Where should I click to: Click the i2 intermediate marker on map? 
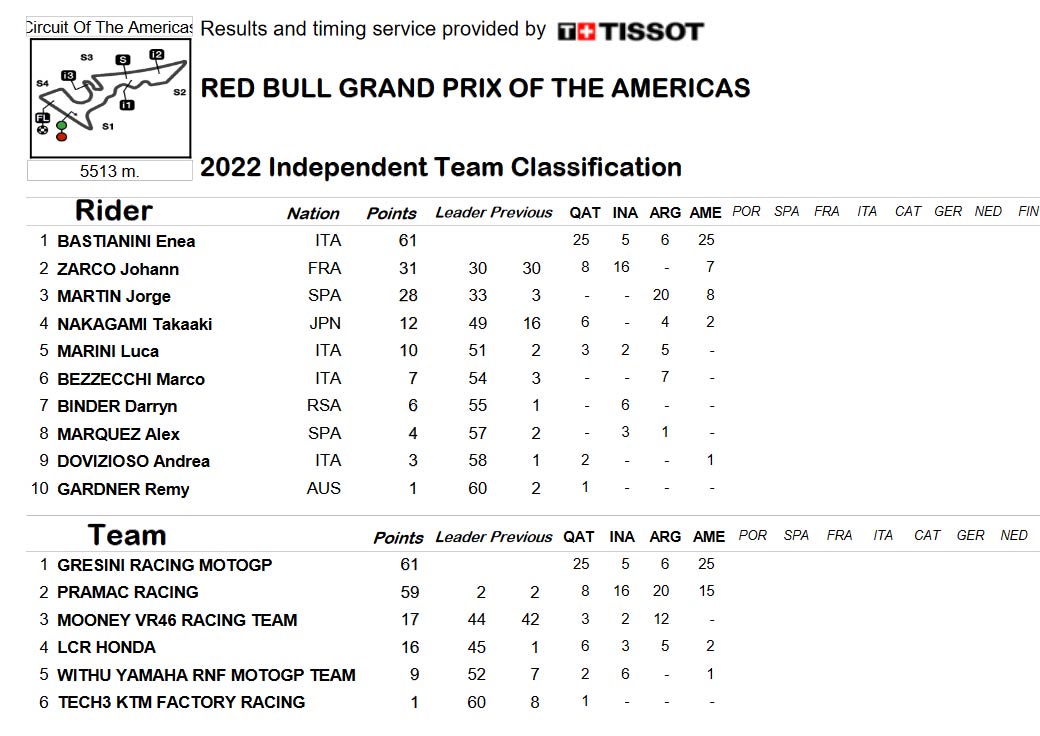tap(157, 54)
